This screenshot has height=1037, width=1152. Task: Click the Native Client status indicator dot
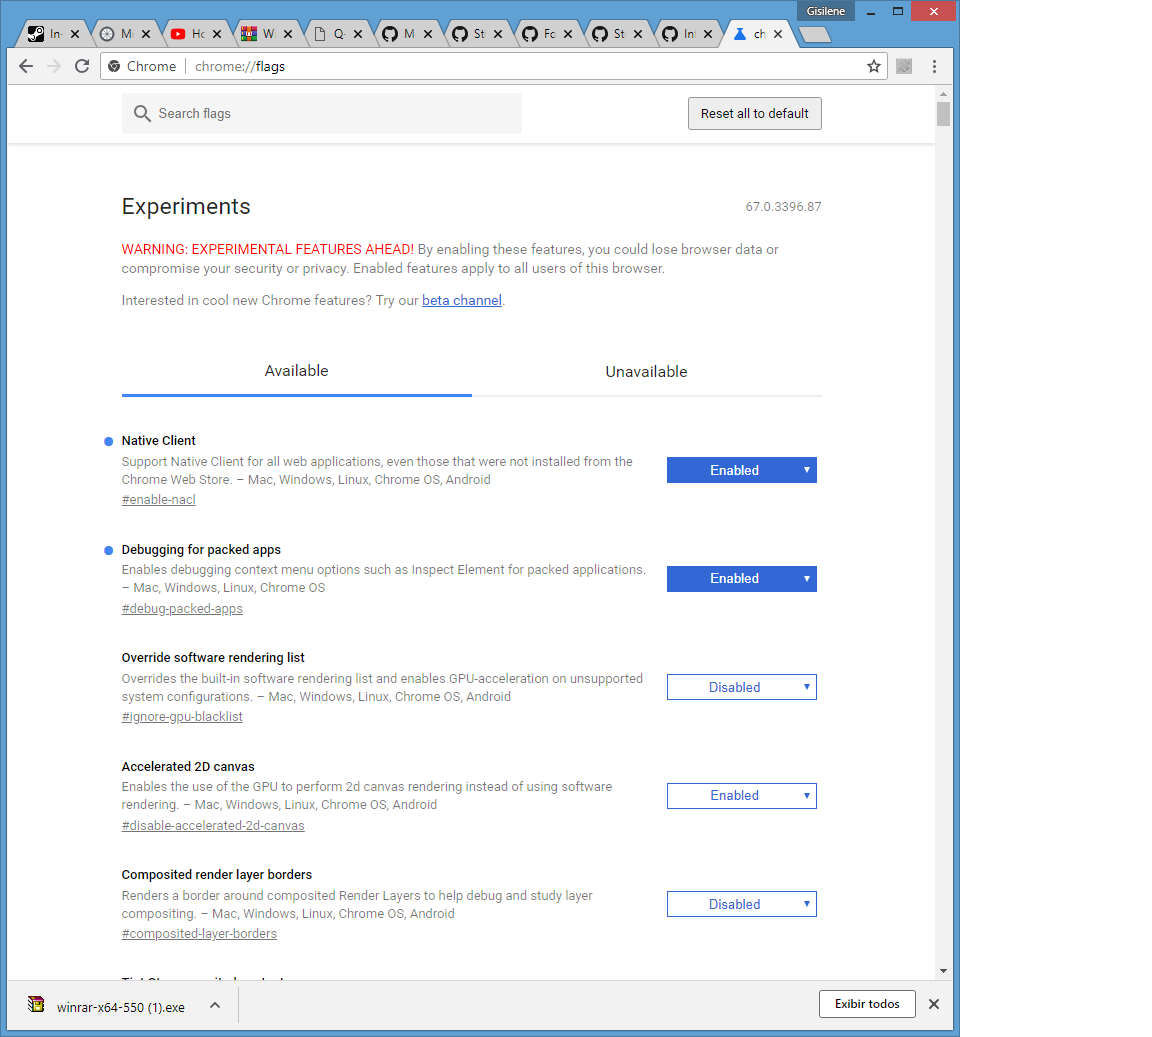107,440
